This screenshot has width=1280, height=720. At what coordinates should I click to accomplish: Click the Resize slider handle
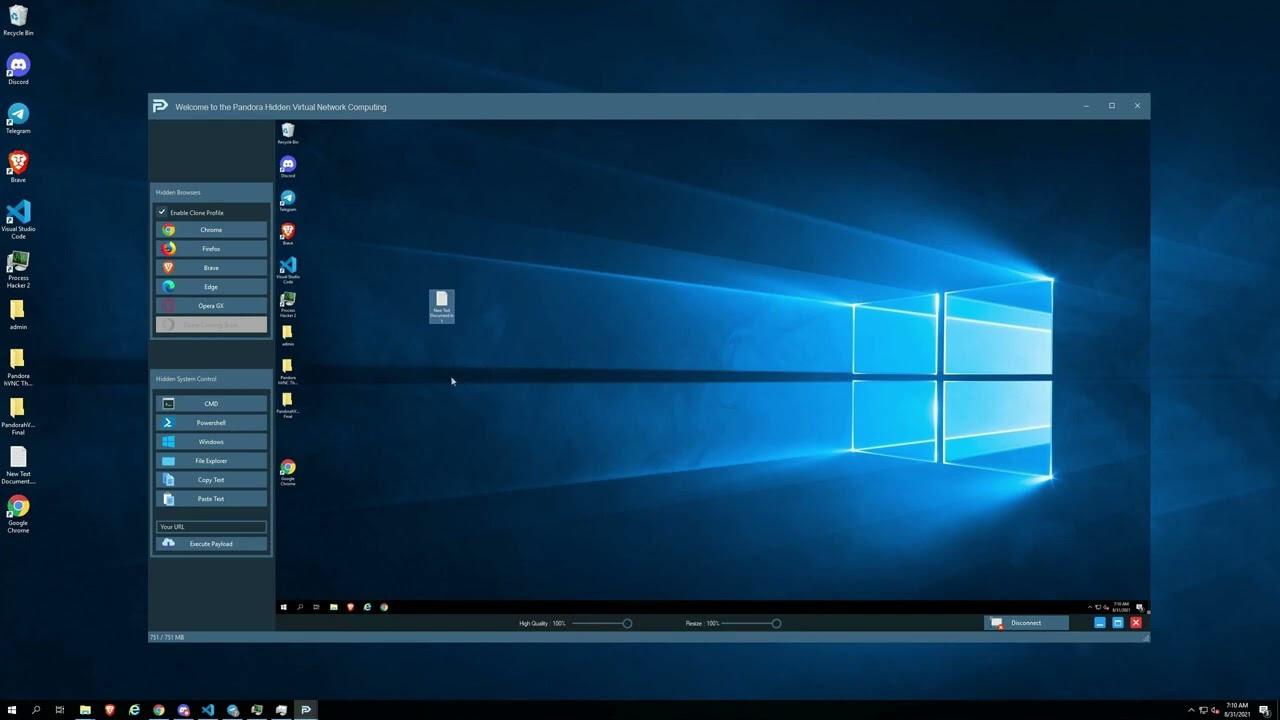[776, 623]
